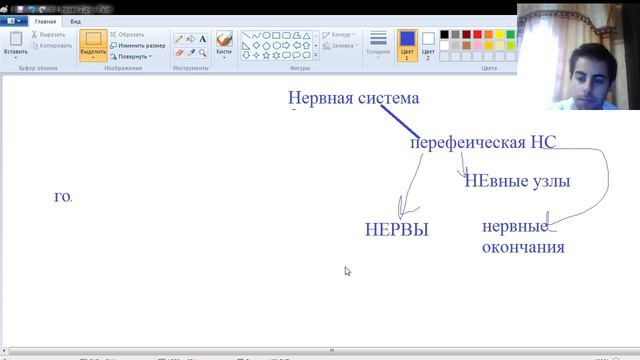Image resolution: width=640 pixels, height=360 pixels.
Task: Pick the black color swatch
Action: [x=444, y=35]
